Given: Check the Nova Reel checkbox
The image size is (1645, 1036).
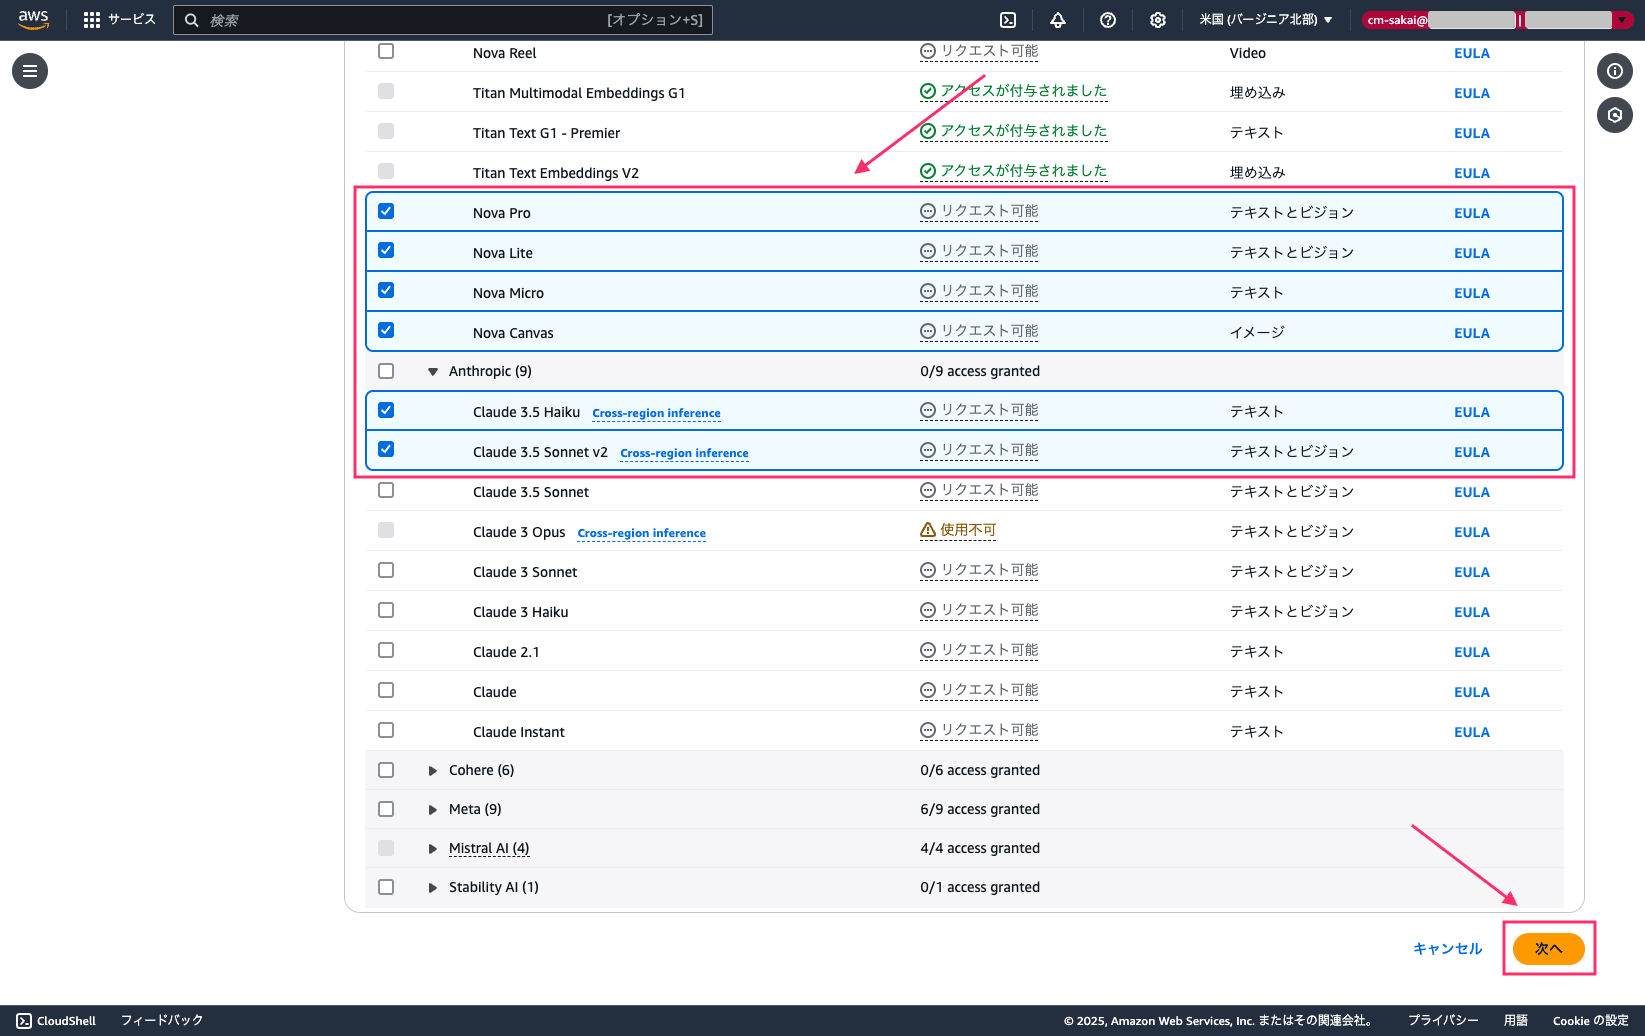Looking at the screenshot, I should tap(386, 51).
